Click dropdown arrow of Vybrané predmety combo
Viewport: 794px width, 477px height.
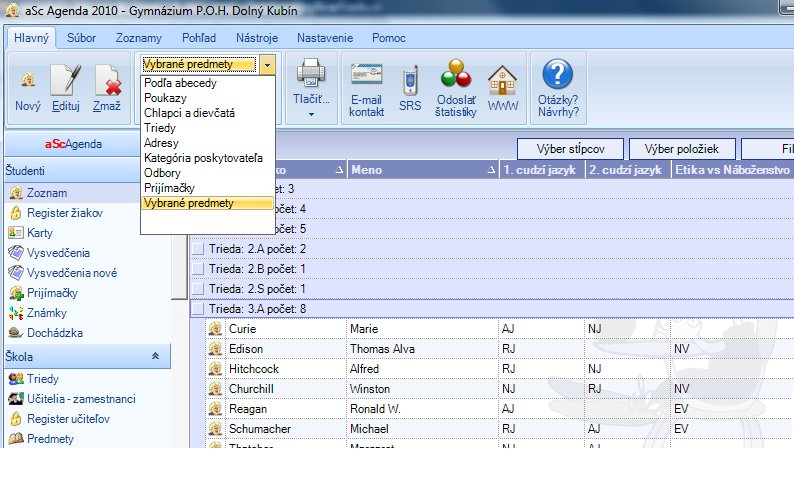click(267, 65)
